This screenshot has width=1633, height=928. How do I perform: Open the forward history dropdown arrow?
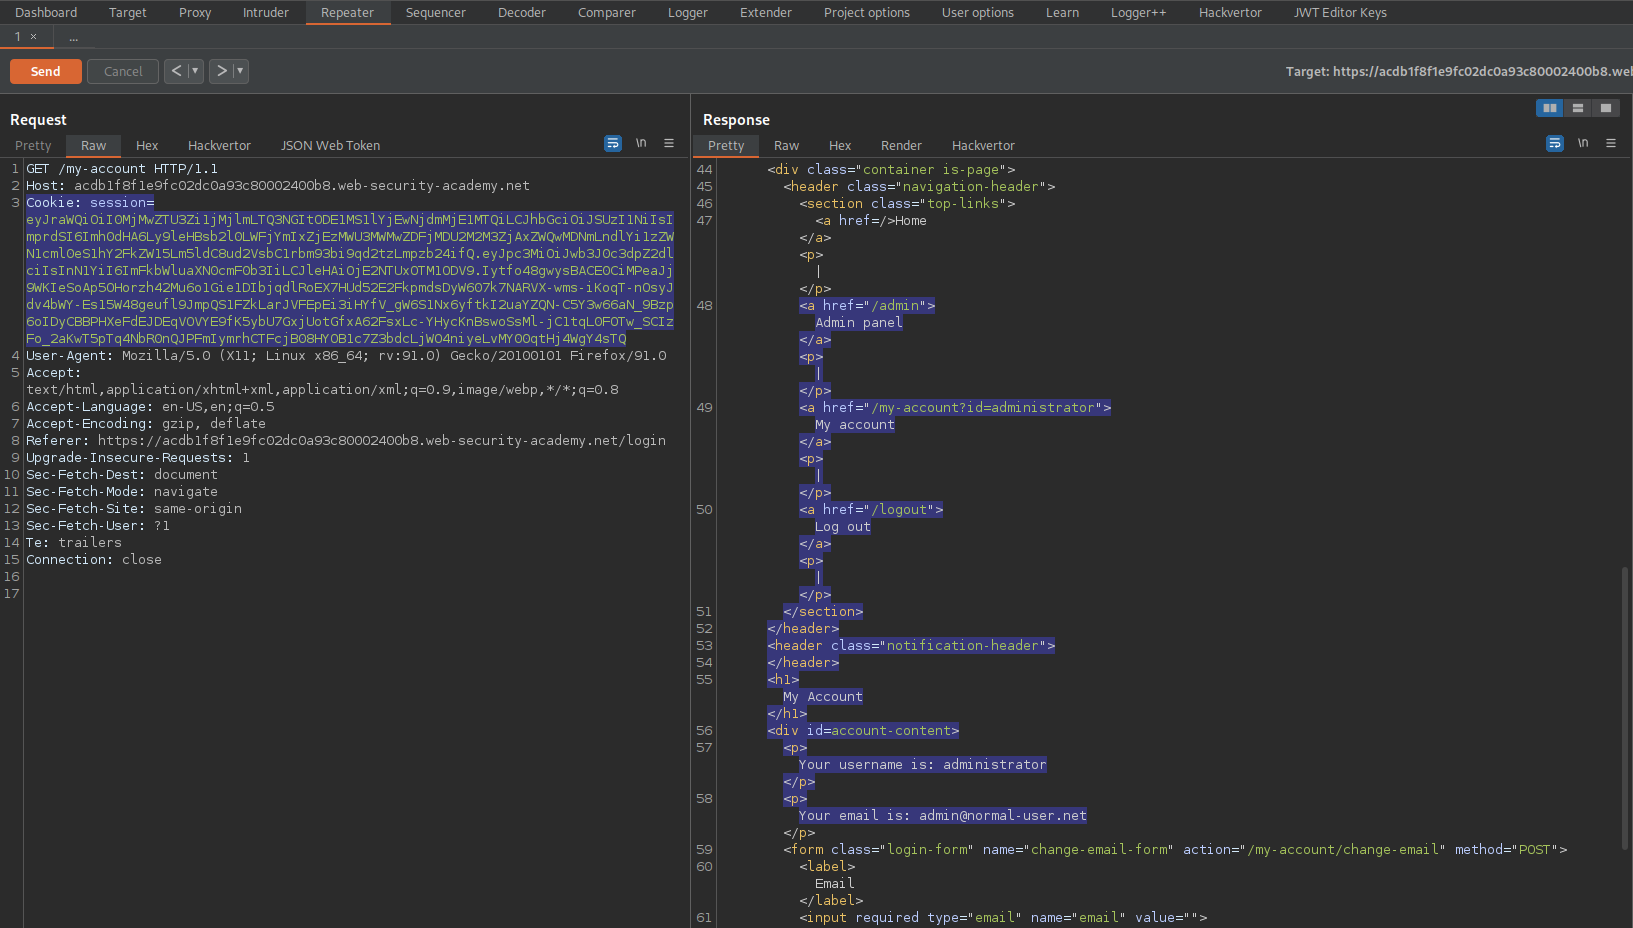[x=240, y=71]
